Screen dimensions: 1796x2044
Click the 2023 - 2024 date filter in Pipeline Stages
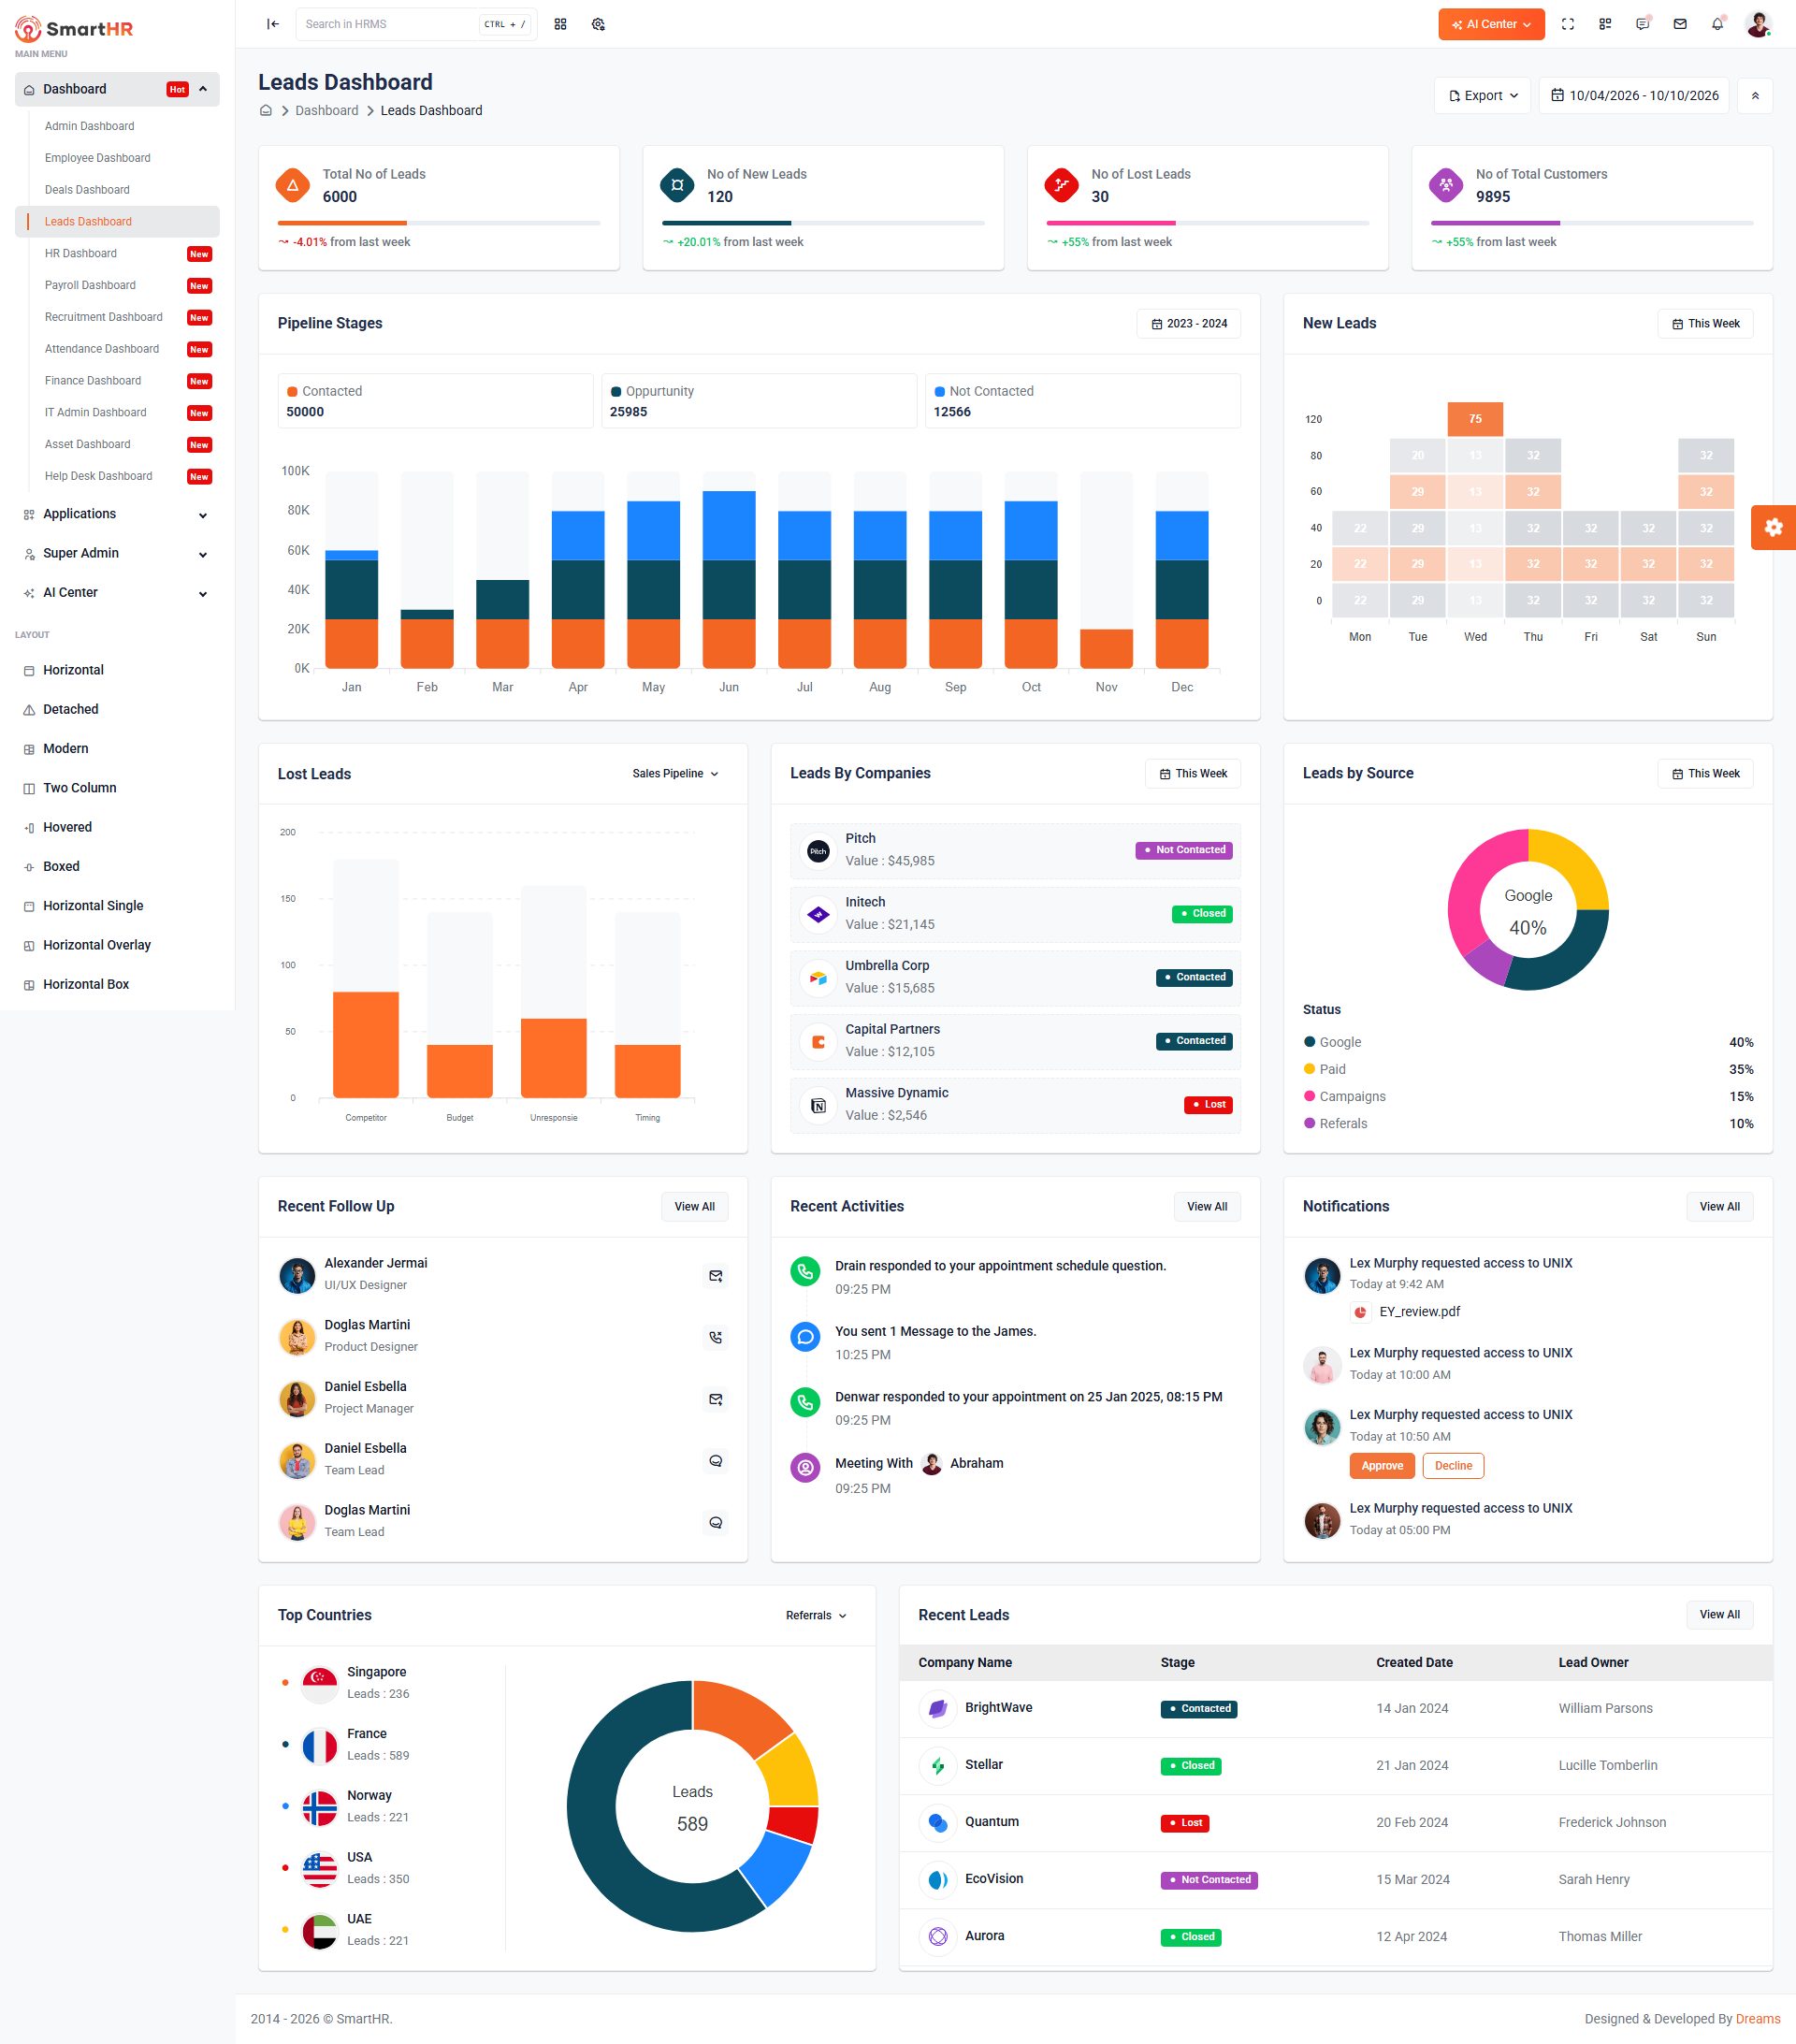(1188, 324)
